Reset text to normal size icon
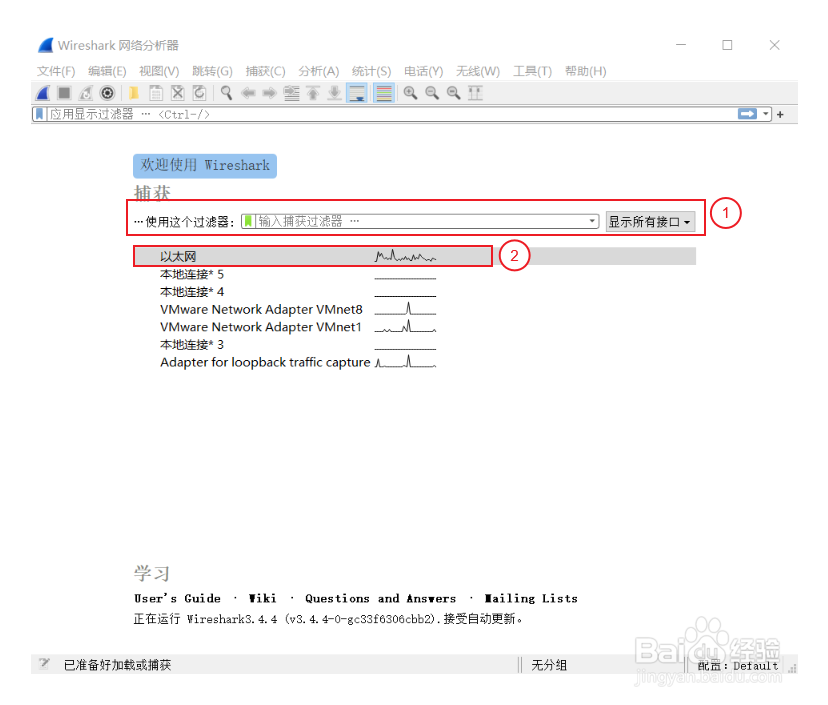 [454, 93]
